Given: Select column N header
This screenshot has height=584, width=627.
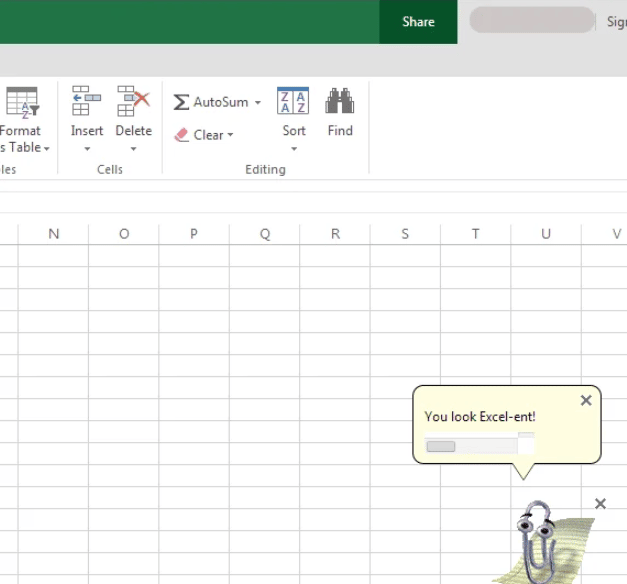Looking at the screenshot, I should pyautogui.click(x=54, y=234).
